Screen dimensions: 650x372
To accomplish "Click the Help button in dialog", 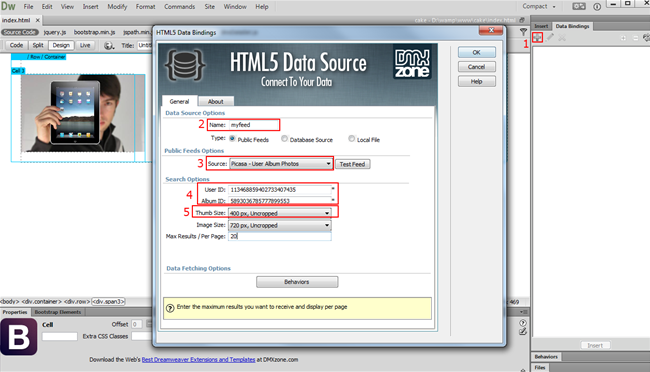I will pos(477,81).
